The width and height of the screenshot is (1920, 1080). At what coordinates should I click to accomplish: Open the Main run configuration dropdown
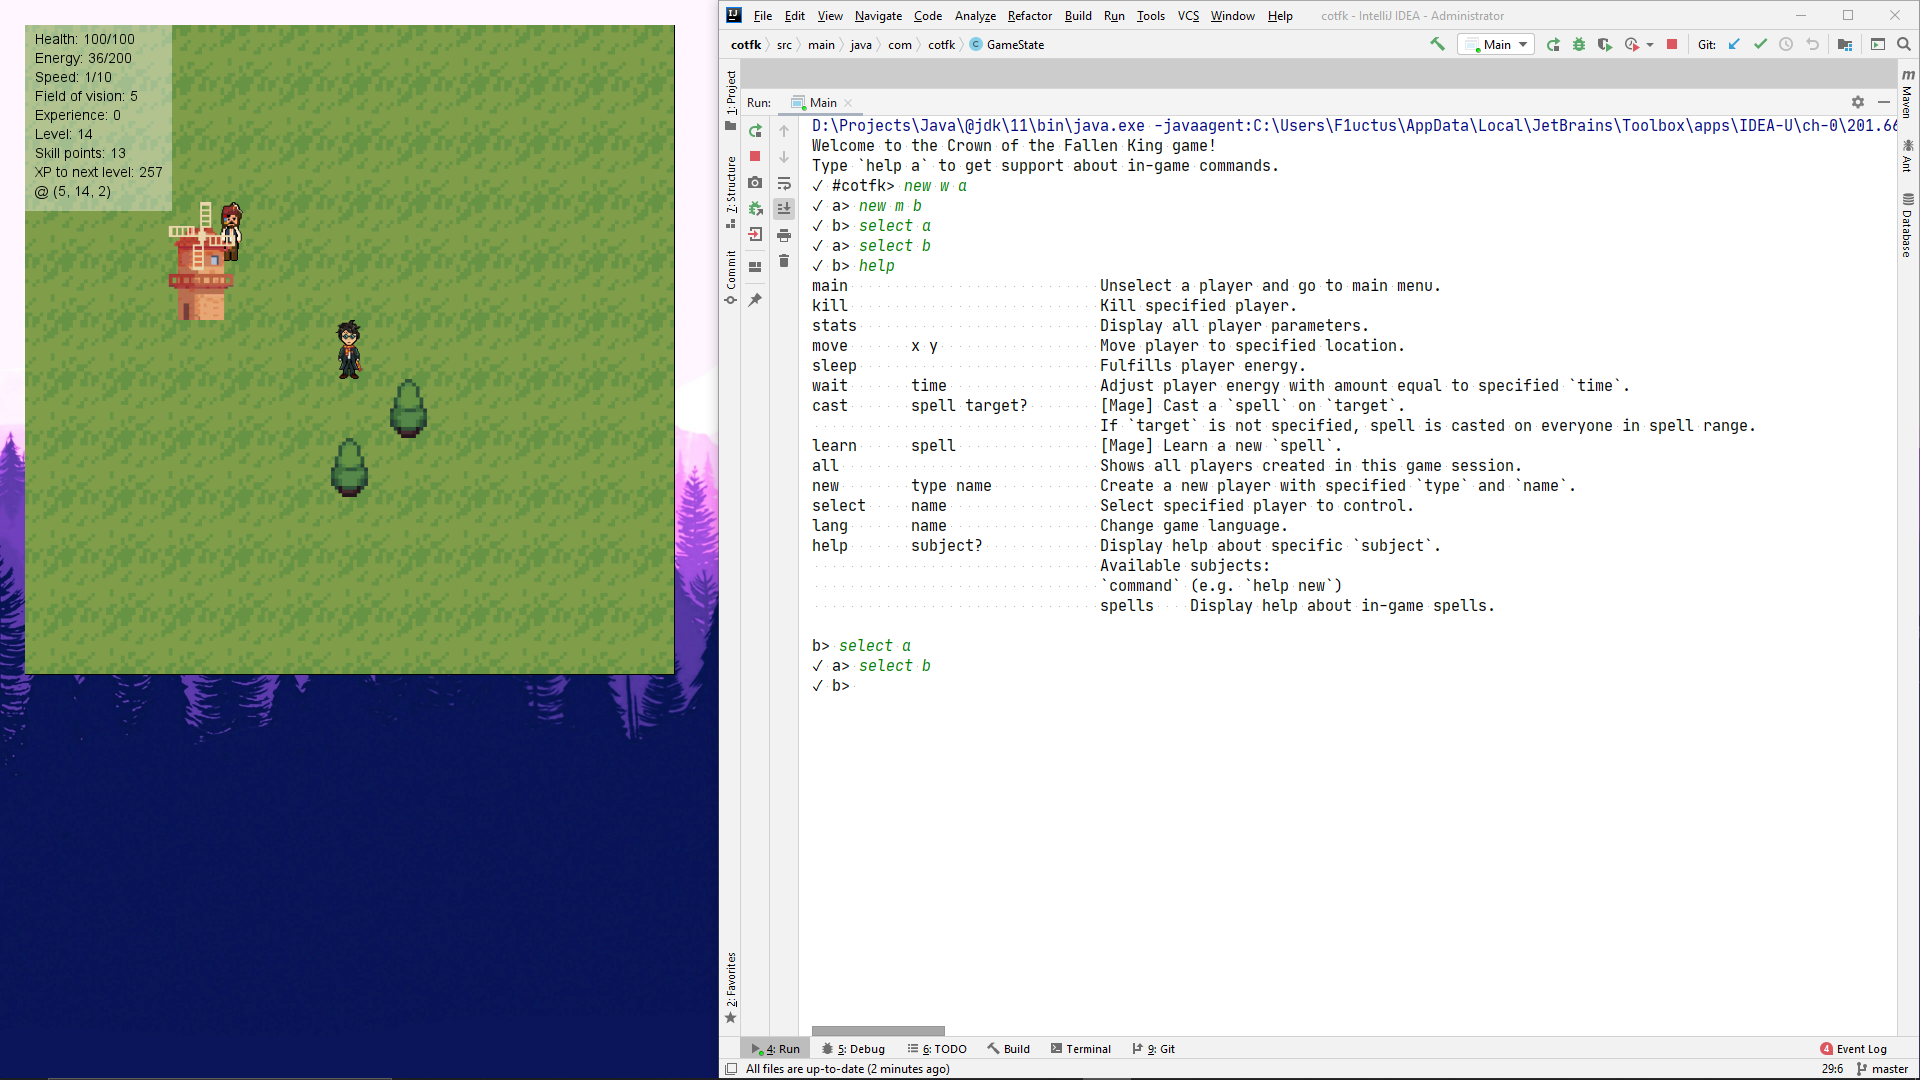1497,44
